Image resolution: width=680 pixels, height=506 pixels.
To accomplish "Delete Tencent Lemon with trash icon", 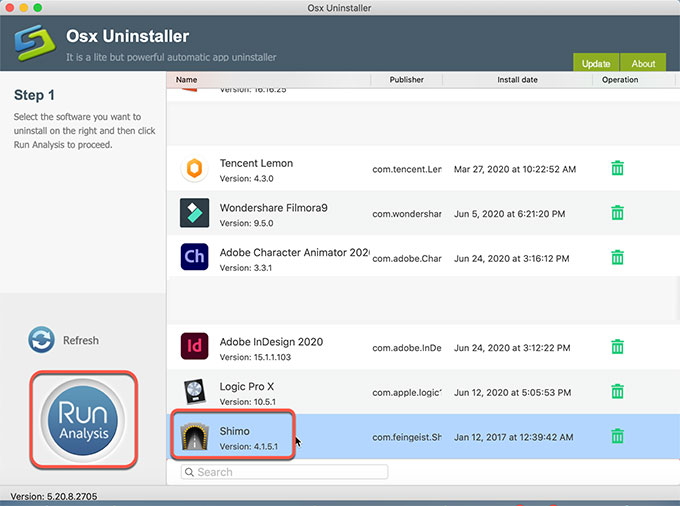I will pyautogui.click(x=618, y=169).
